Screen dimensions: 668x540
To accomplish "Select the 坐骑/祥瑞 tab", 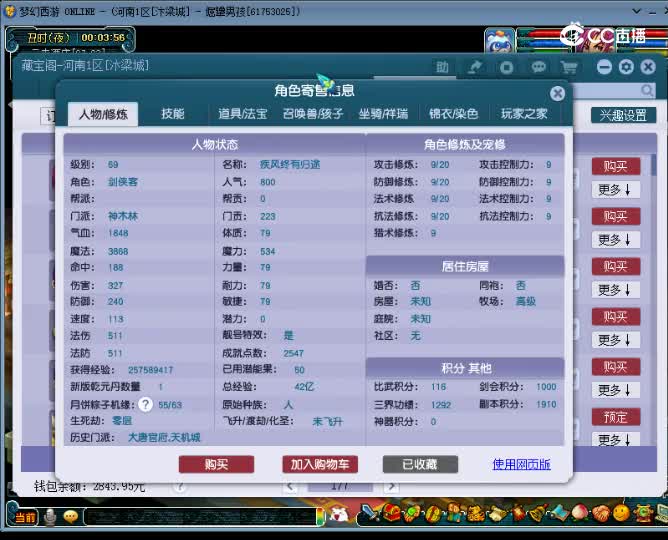I will pyautogui.click(x=383, y=114).
